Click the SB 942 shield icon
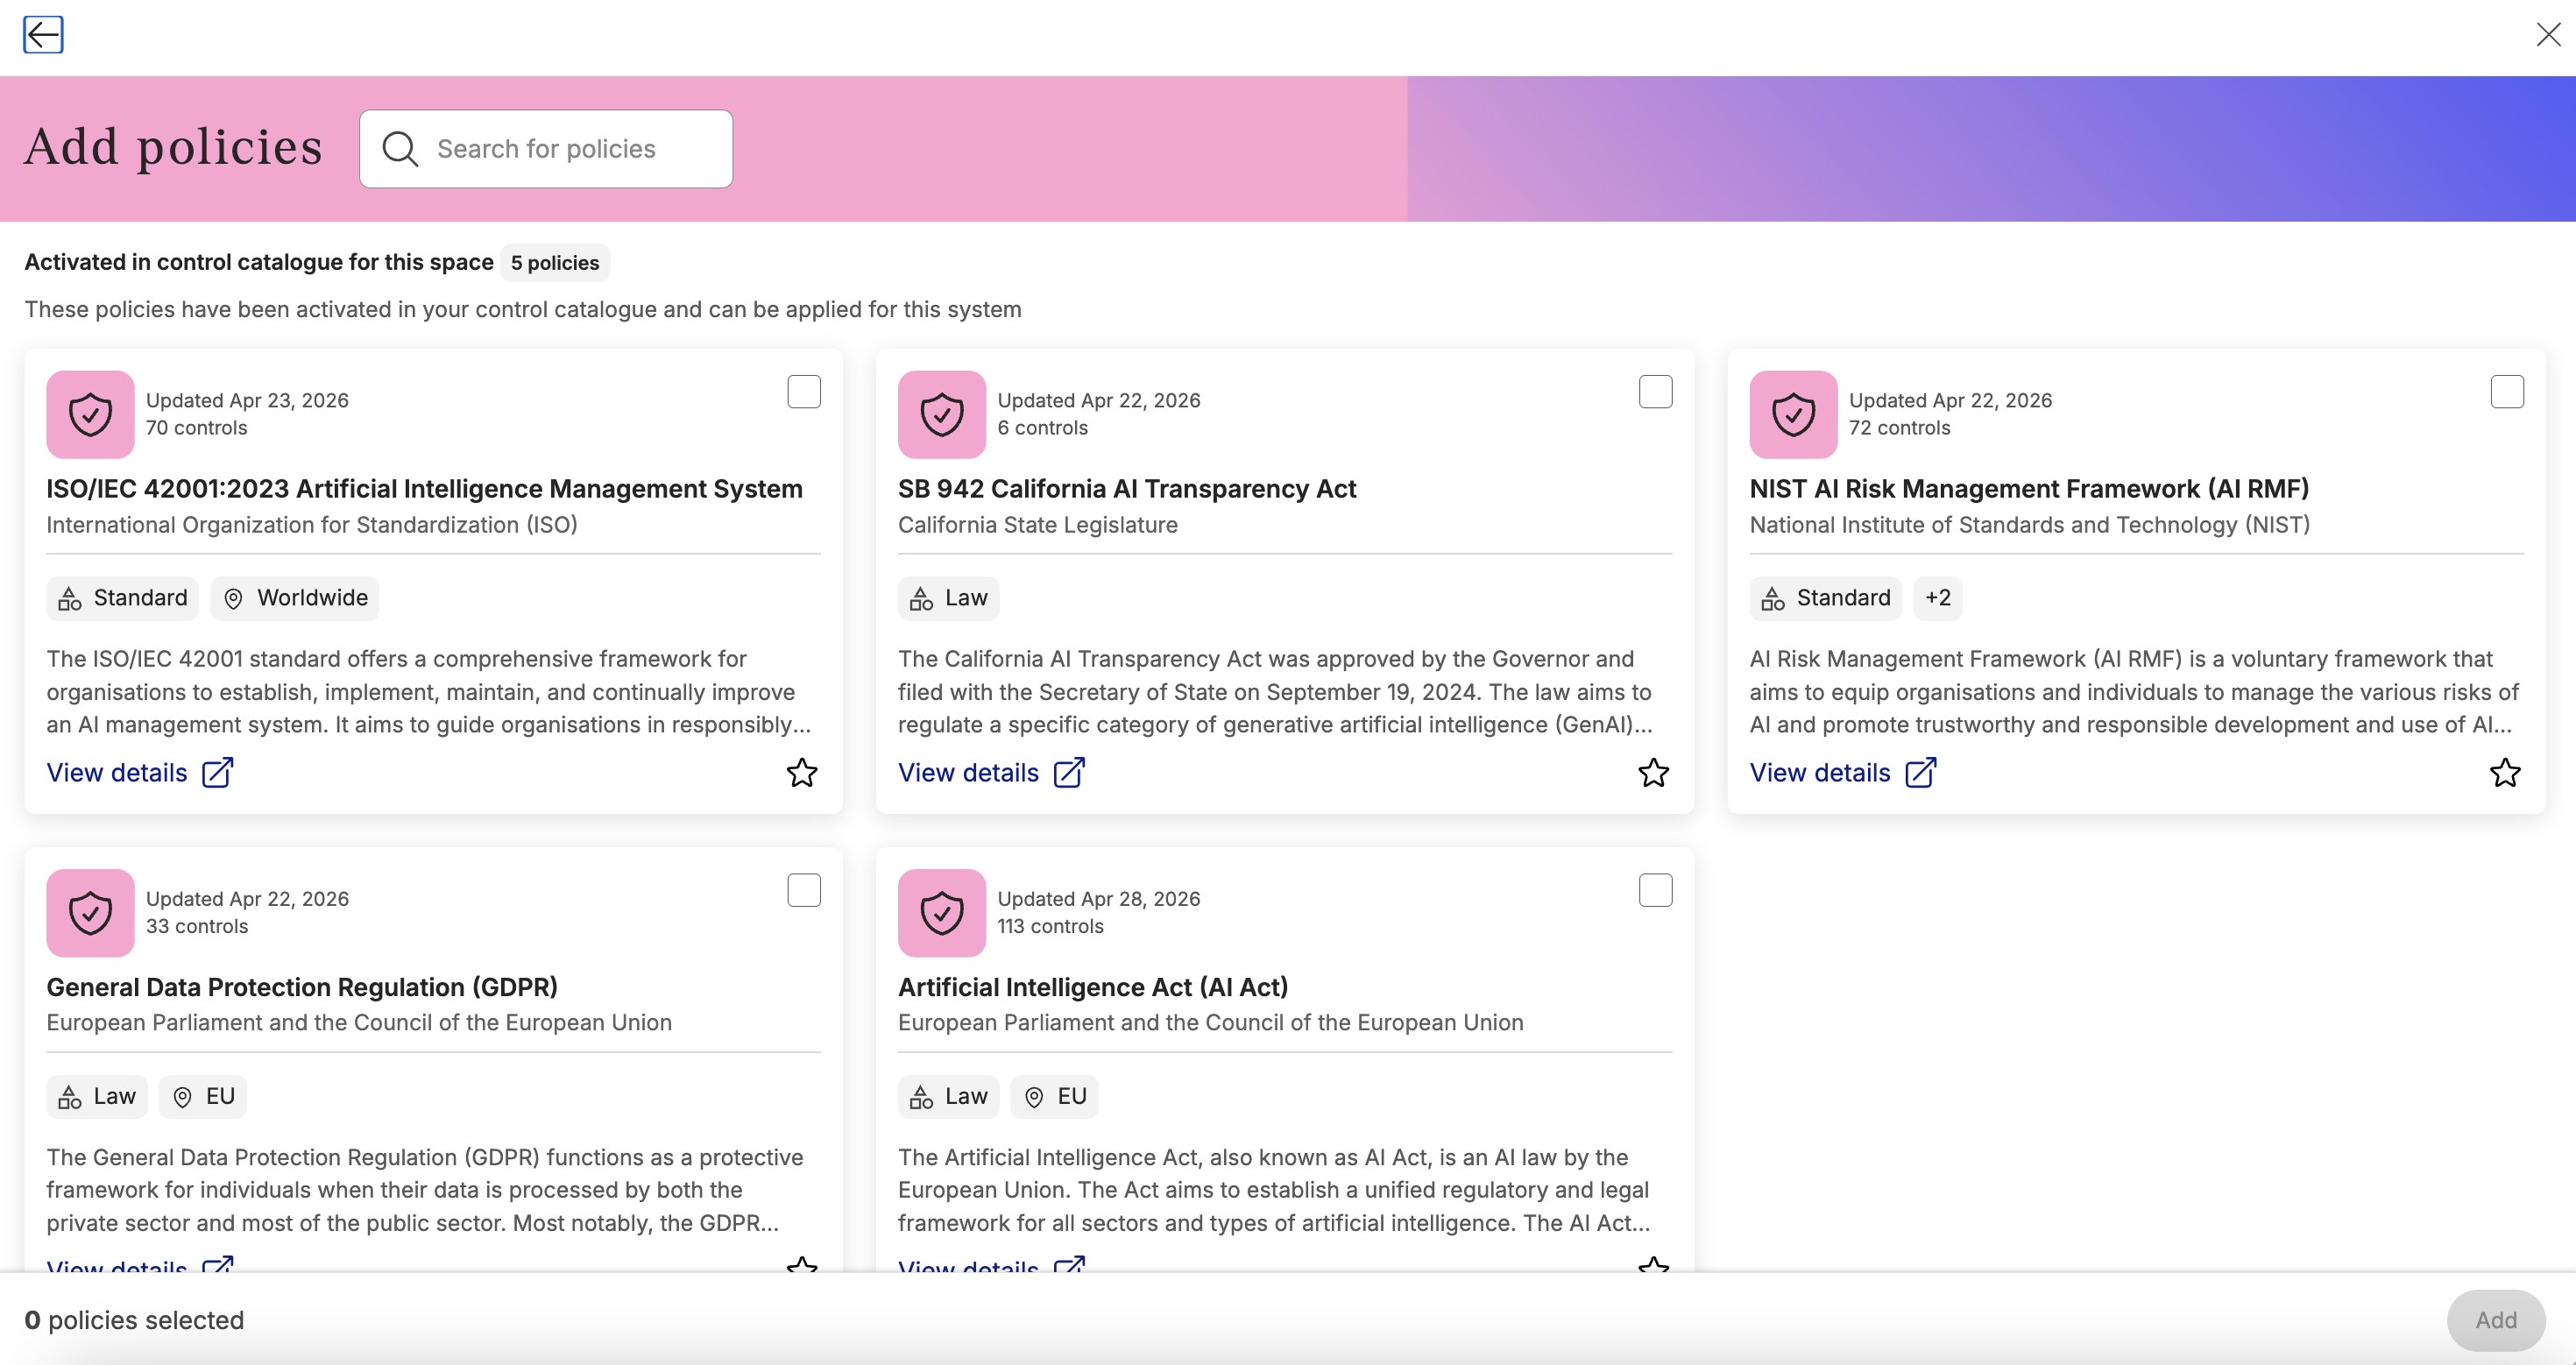This screenshot has width=2576, height=1365. tap(942, 415)
